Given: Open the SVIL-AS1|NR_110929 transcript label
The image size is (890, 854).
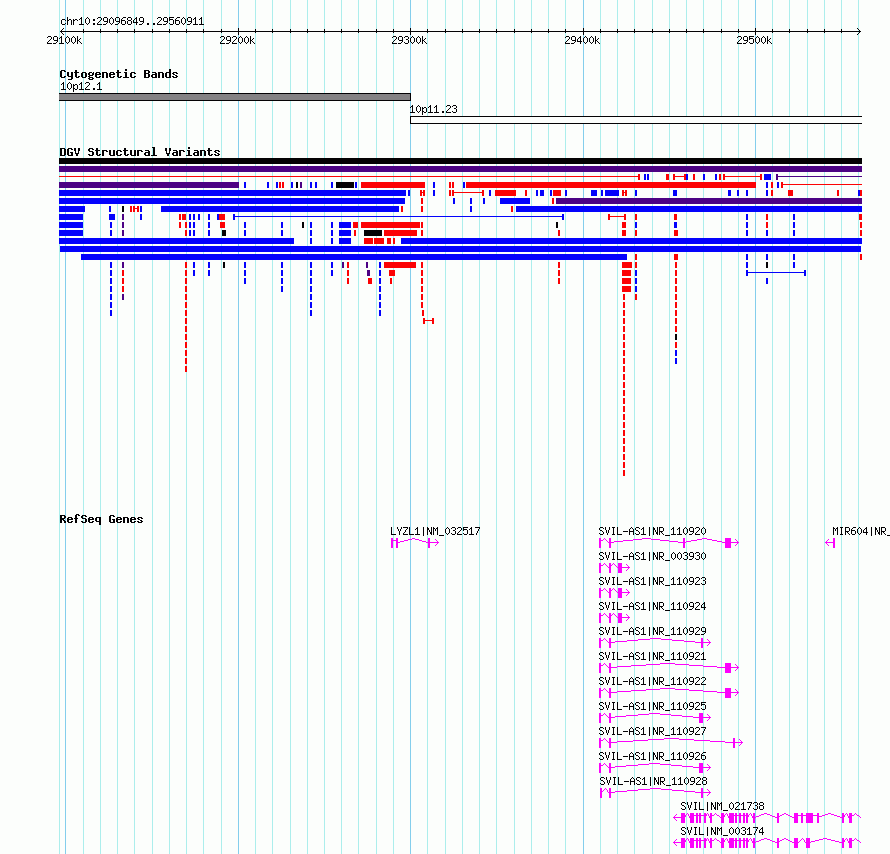Looking at the screenshot, I should tap(652, 631).
